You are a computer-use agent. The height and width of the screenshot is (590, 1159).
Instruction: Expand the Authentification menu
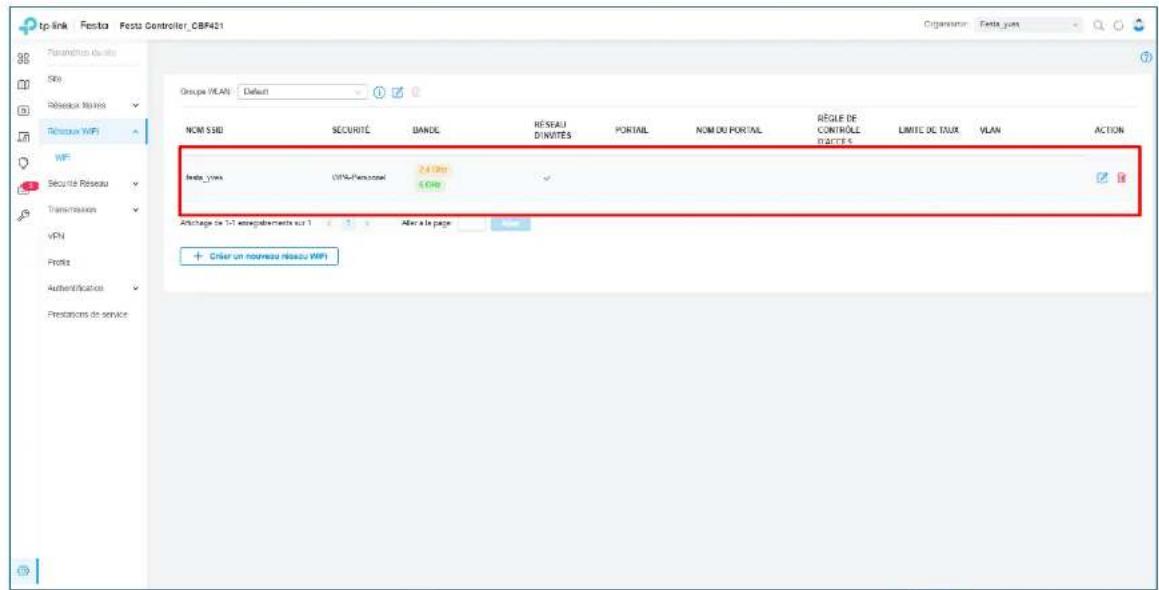(x=92, y=288)
